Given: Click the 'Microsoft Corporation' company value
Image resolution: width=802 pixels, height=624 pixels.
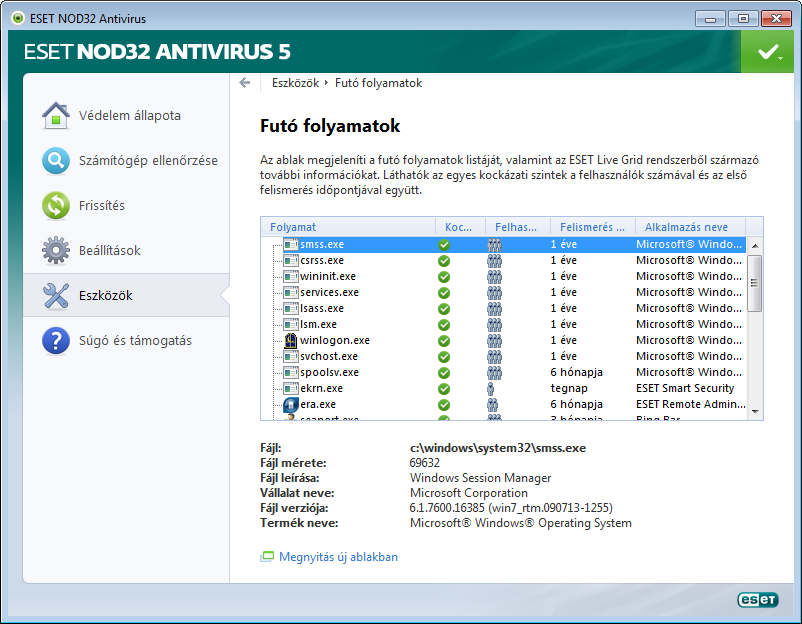Looking at the screenshot, I should (x=469, y=493).
